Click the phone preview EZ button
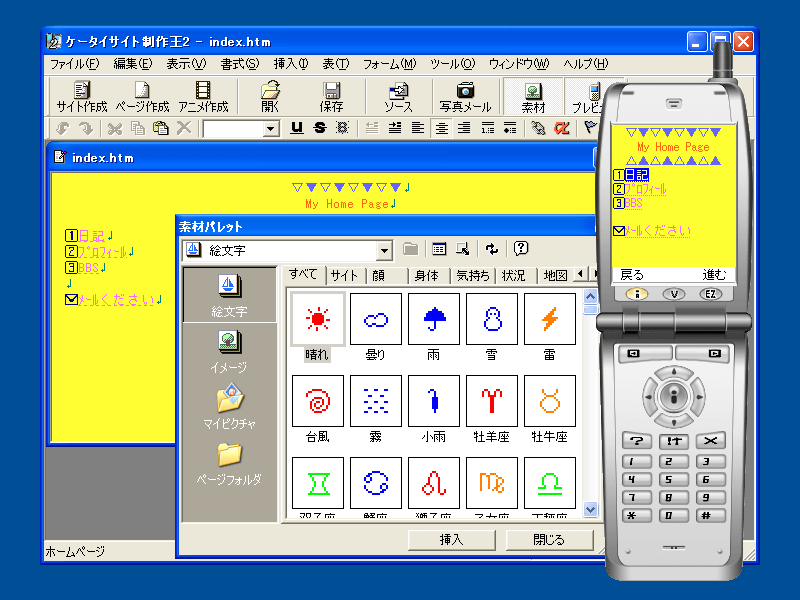 (710, 294)
